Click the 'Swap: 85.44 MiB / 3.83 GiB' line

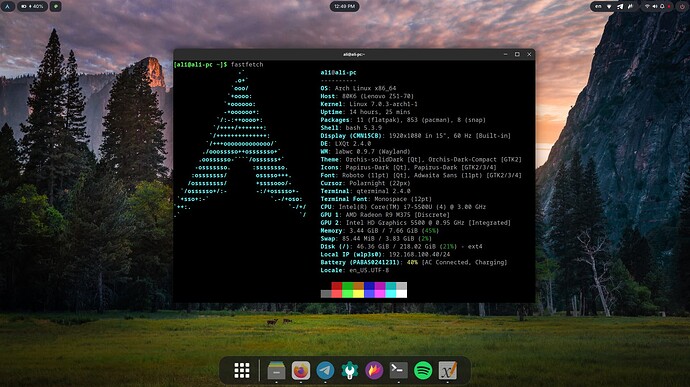tap(376, 239)
